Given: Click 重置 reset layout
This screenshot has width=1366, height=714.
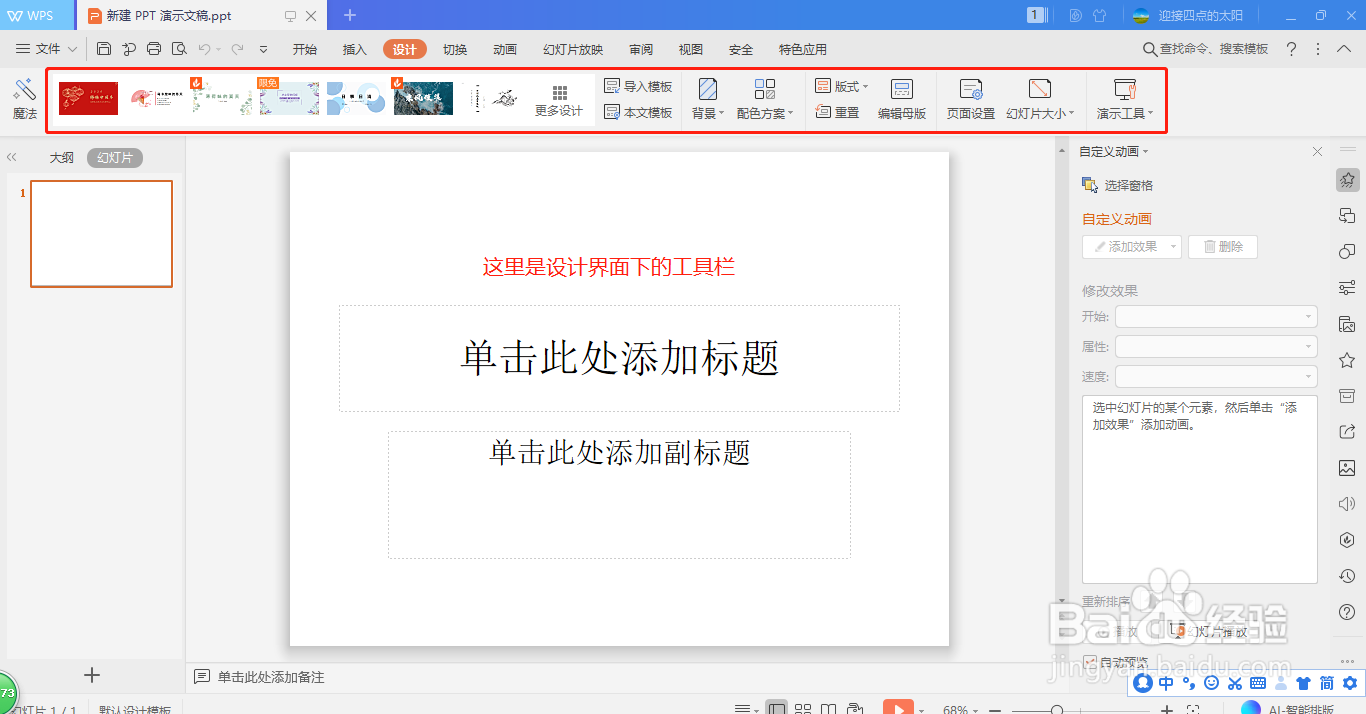Looking at the screenshot, I should point(838,113).
